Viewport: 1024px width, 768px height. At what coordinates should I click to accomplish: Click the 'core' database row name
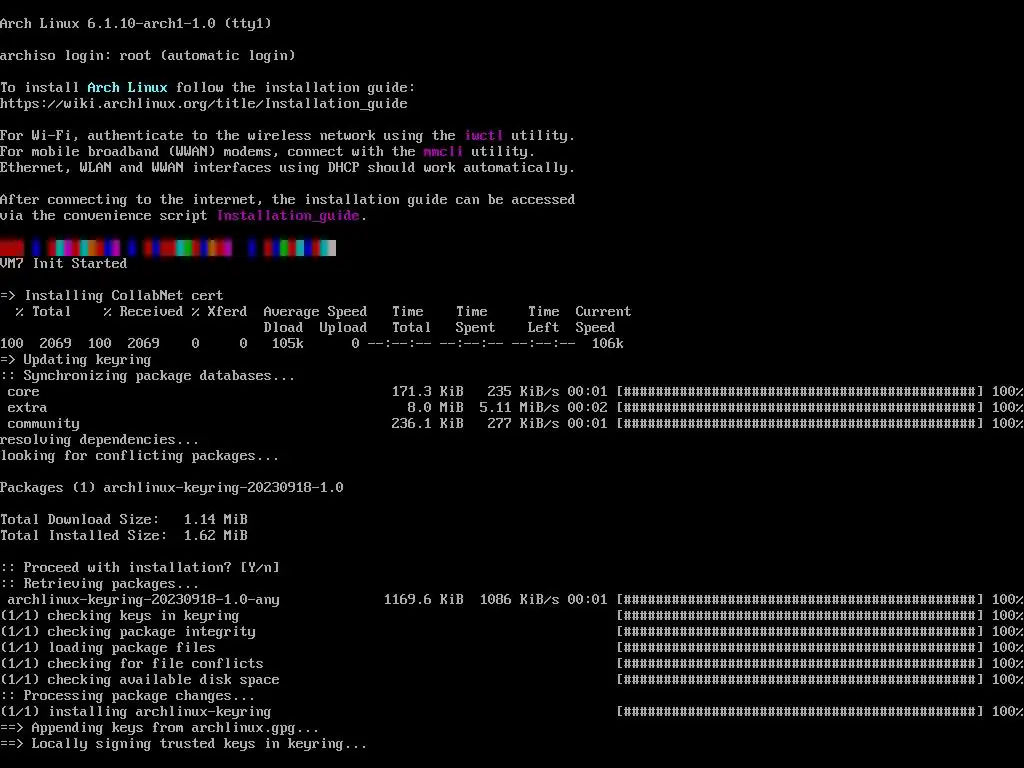click(x=24, y=392)
